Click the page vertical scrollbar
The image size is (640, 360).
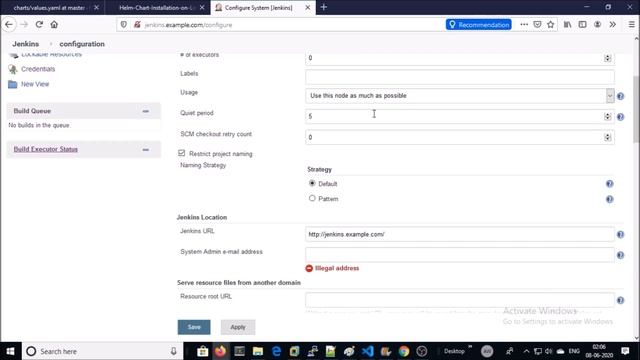pos(636,109)
